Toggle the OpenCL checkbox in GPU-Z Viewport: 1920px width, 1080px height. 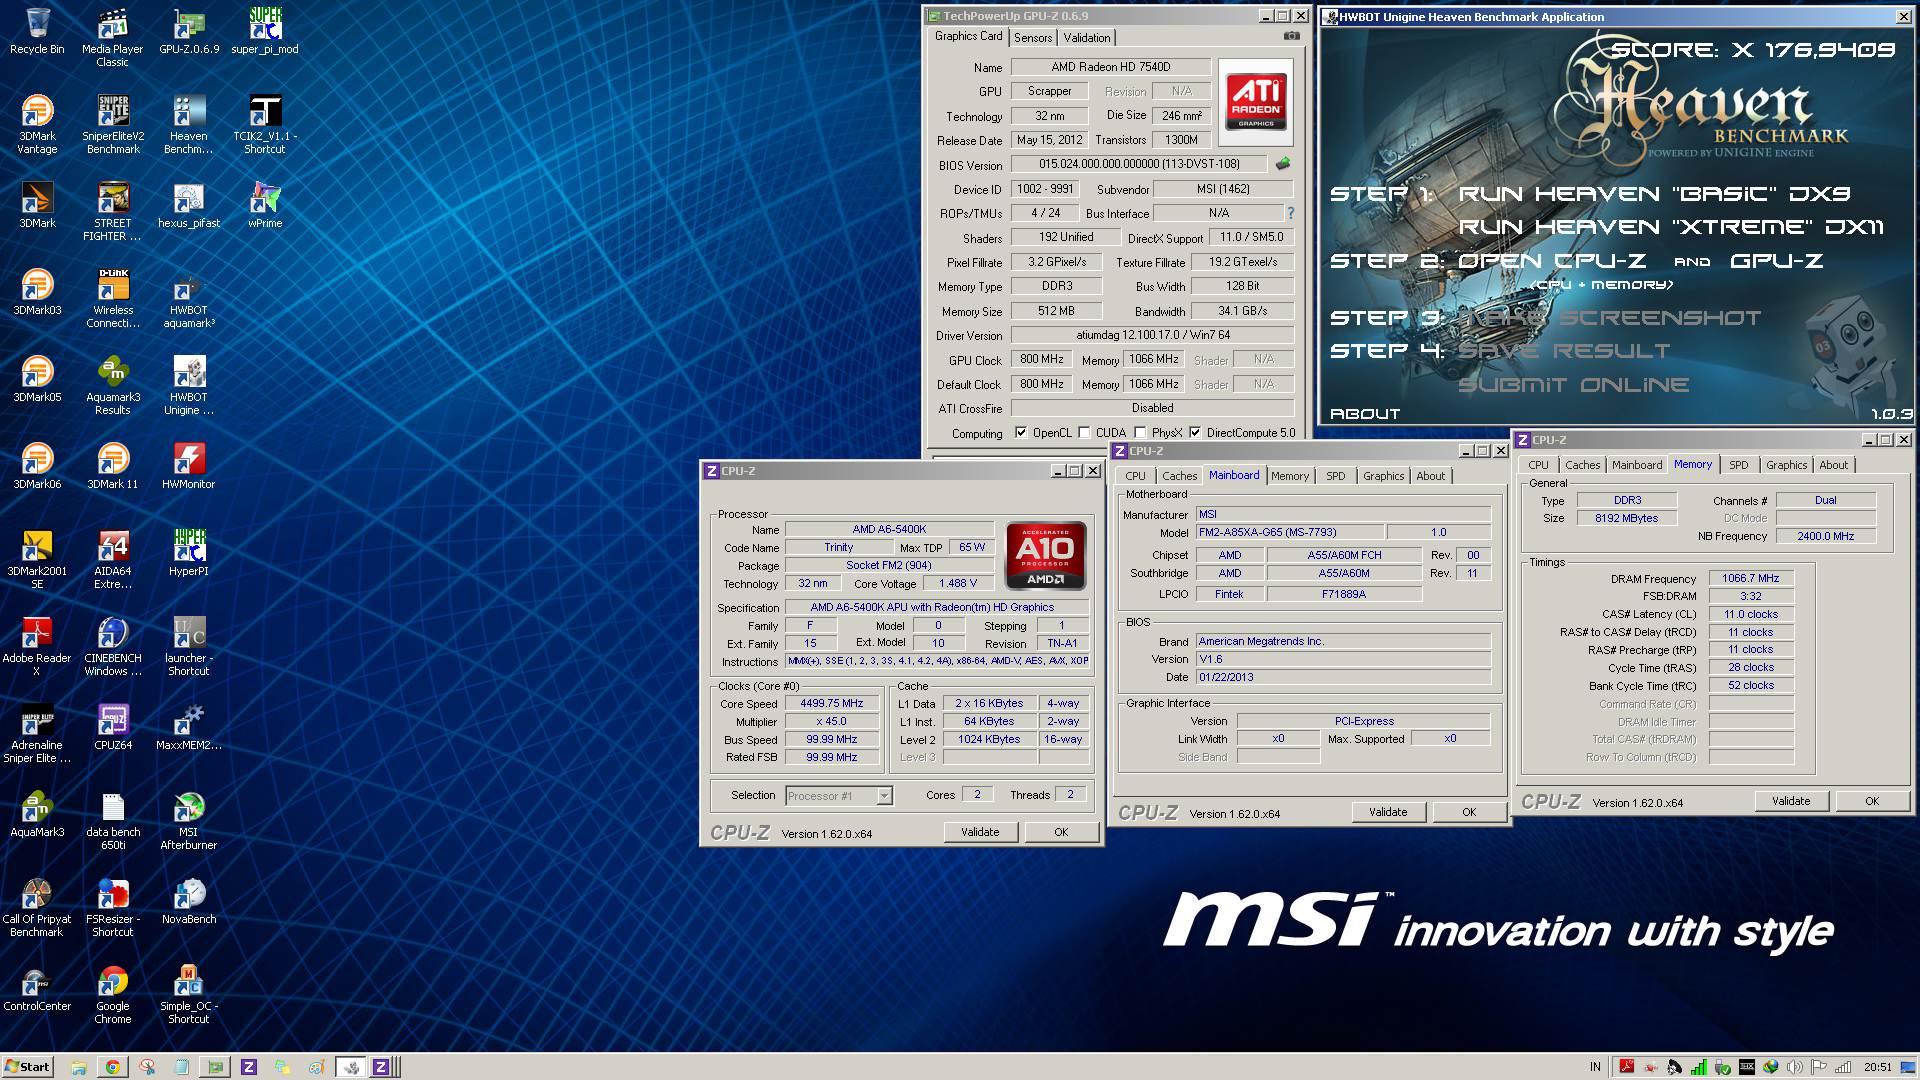pos(1020,433)
